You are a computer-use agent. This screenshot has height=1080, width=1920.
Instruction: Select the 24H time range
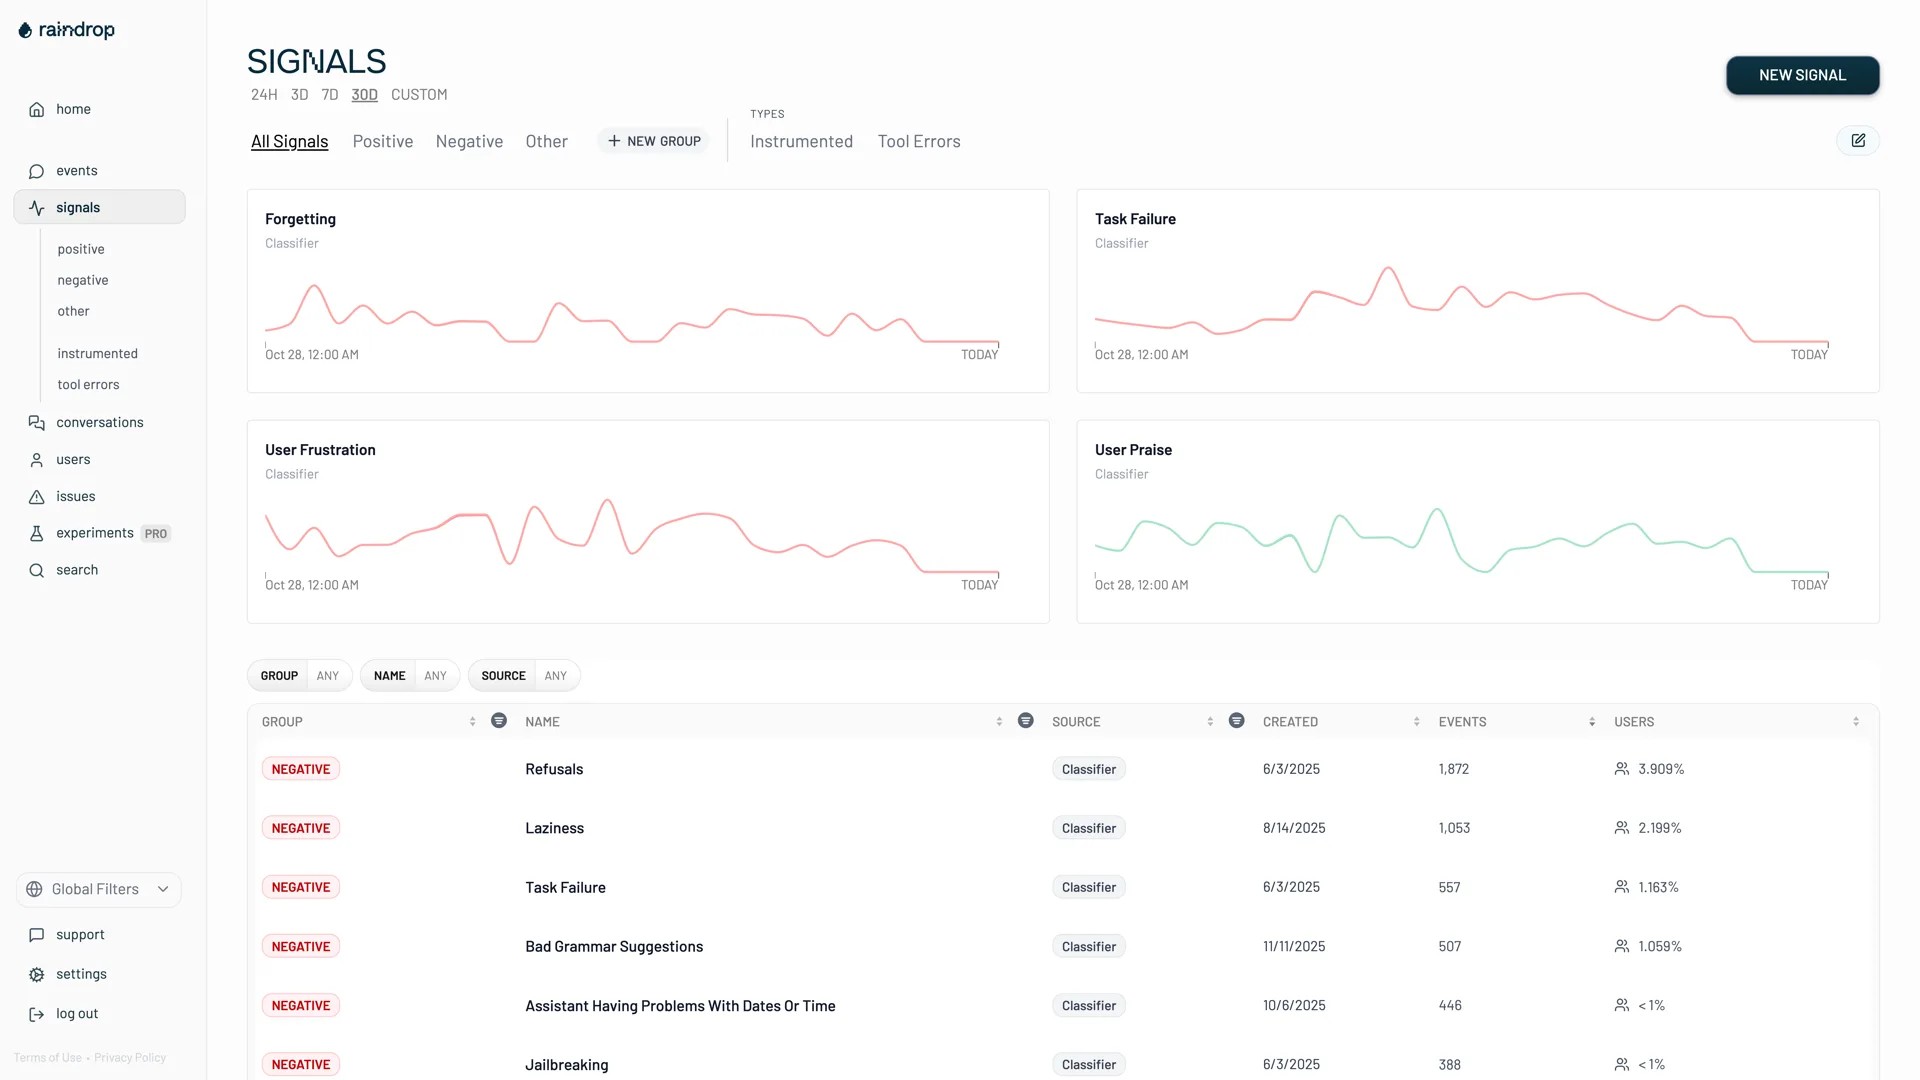(x=264, y=95)
